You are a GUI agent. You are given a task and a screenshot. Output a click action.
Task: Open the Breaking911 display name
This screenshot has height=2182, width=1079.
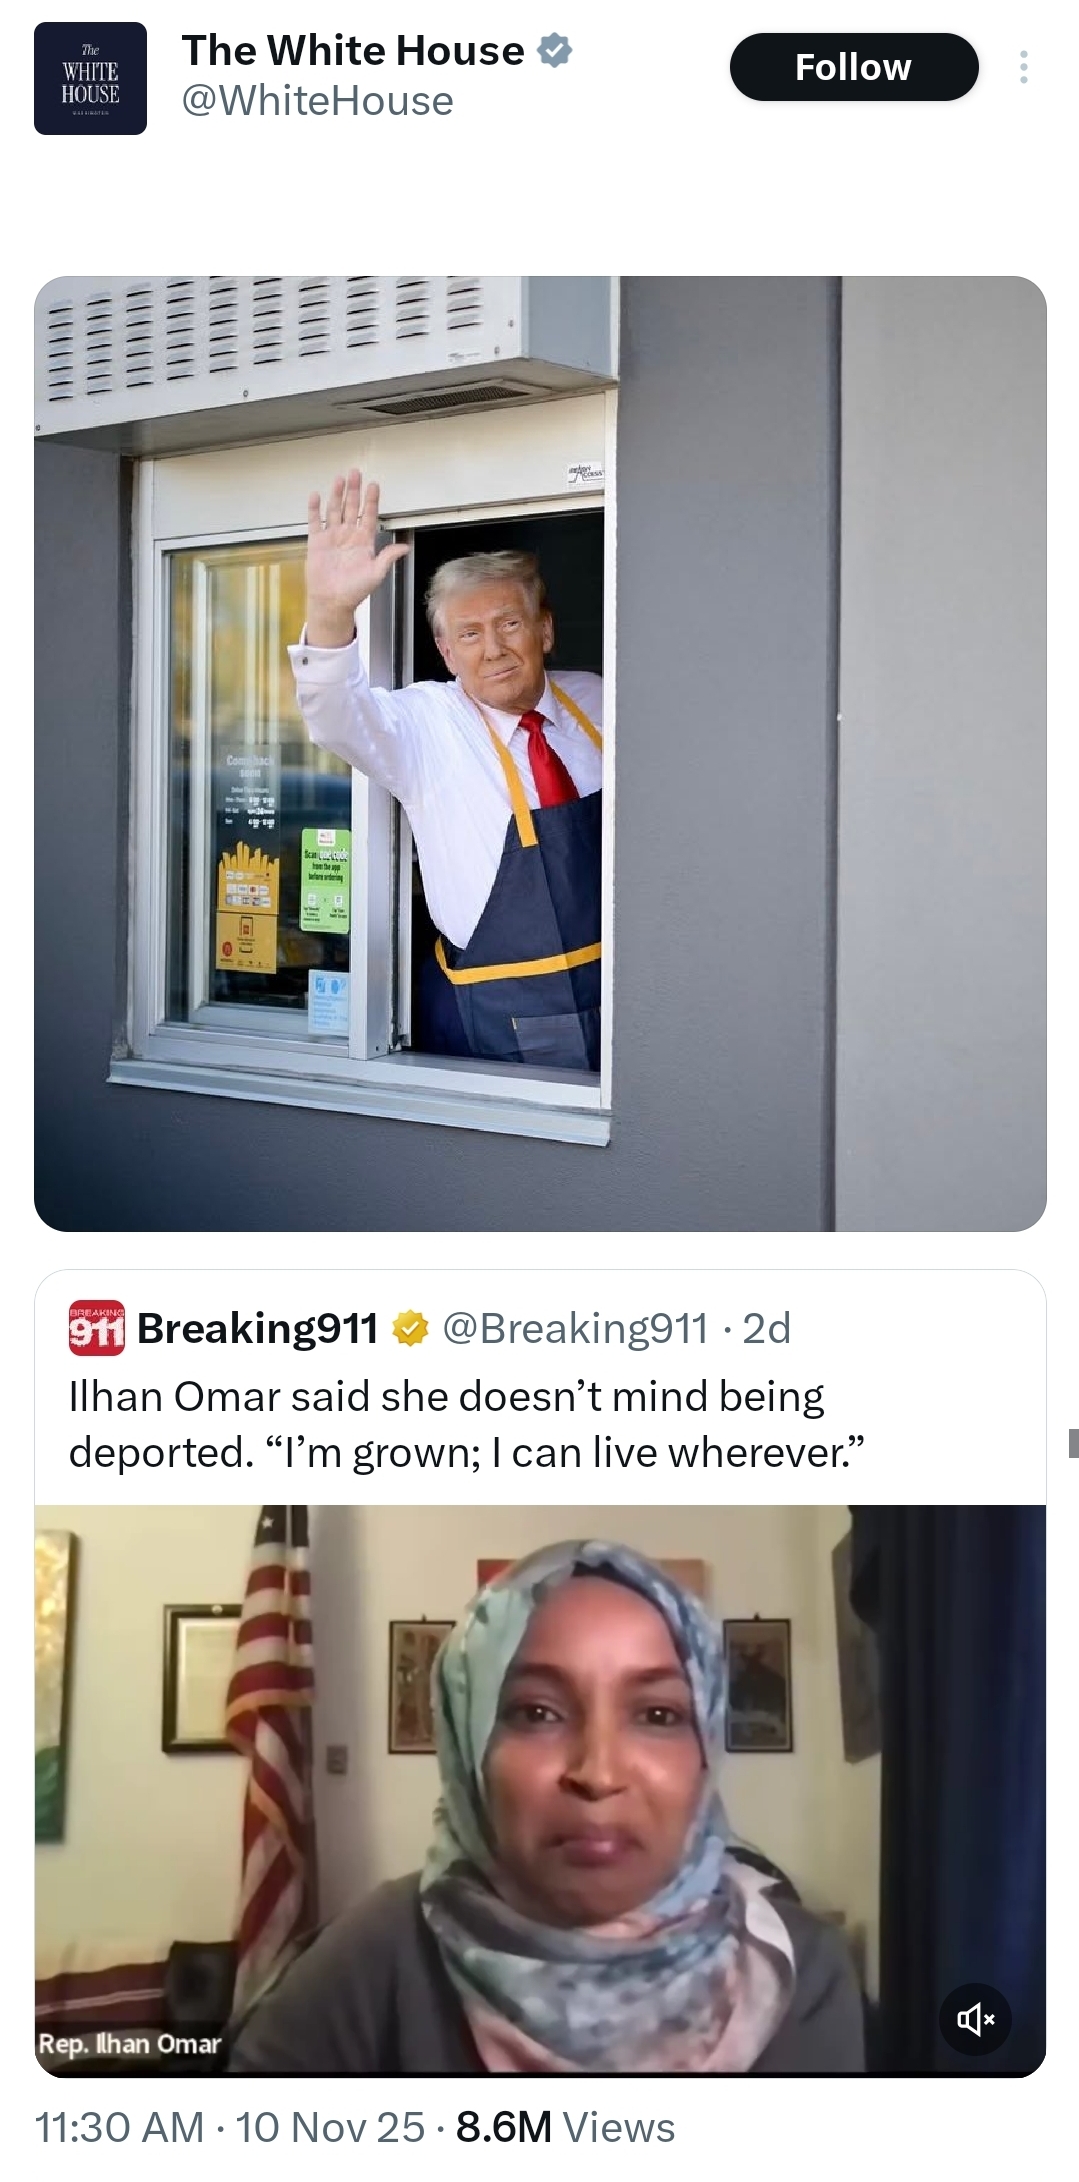pyautogui.click(x=258, y=1328)
